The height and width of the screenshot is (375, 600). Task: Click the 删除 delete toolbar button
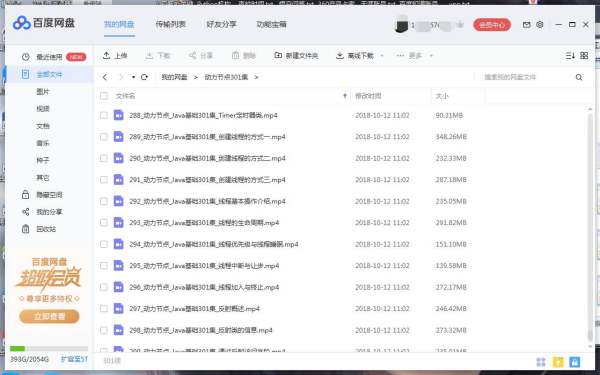pos(244,56)
